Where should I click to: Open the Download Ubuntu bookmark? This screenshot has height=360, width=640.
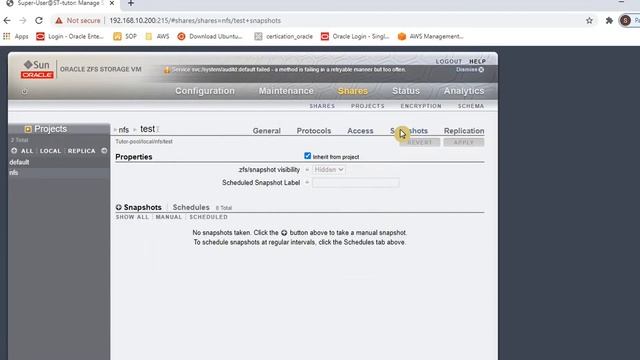pyautogui.click(x=210, y=36)
